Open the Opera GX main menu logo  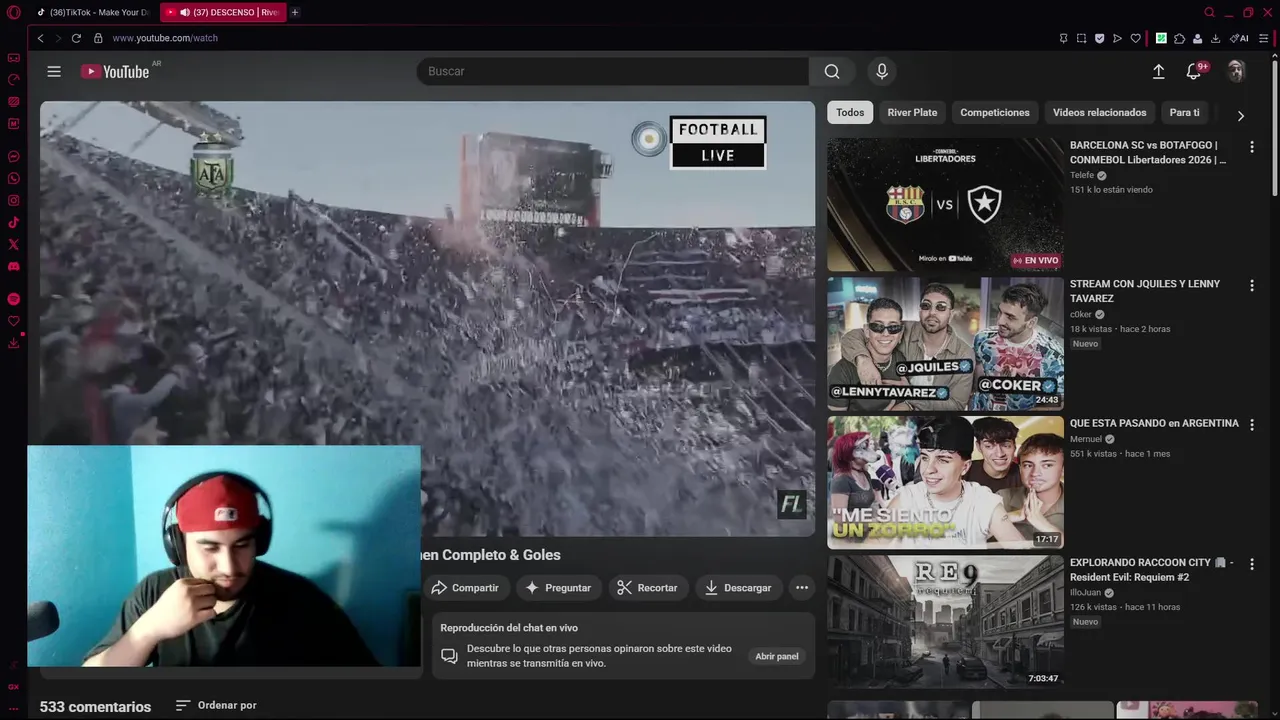pos(13,12)
